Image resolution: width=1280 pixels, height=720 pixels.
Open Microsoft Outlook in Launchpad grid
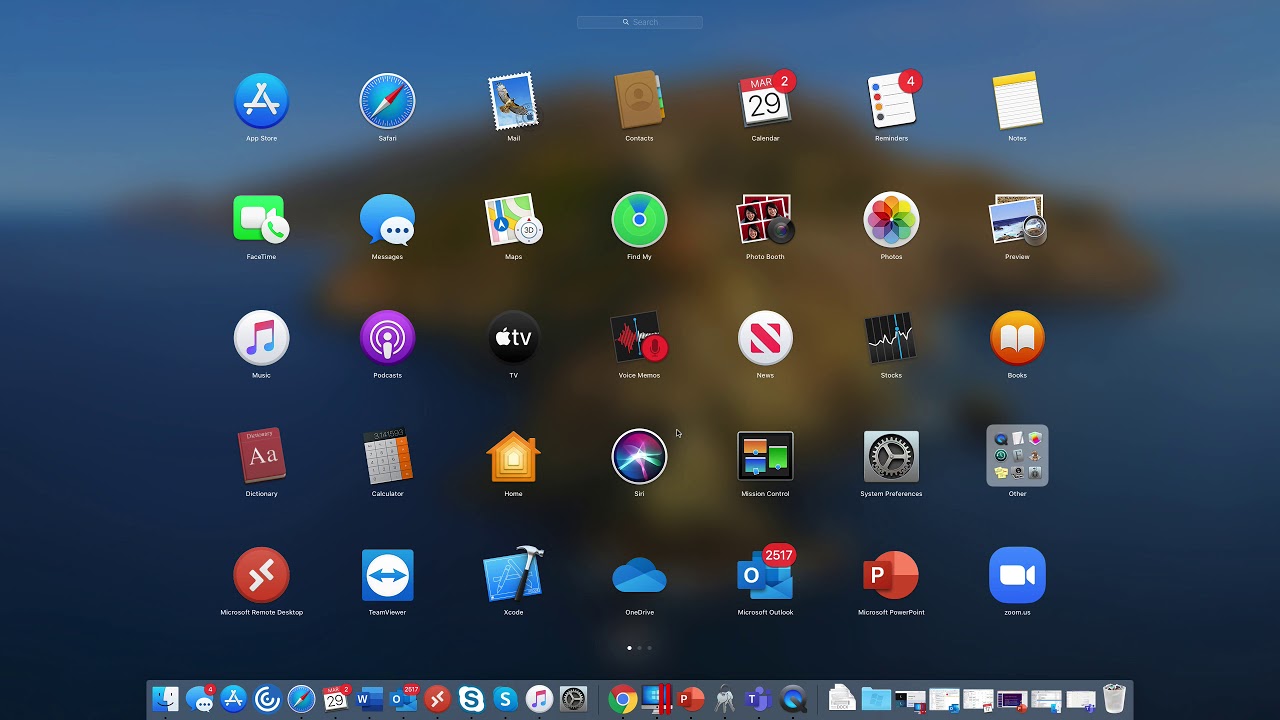point(765,573)
